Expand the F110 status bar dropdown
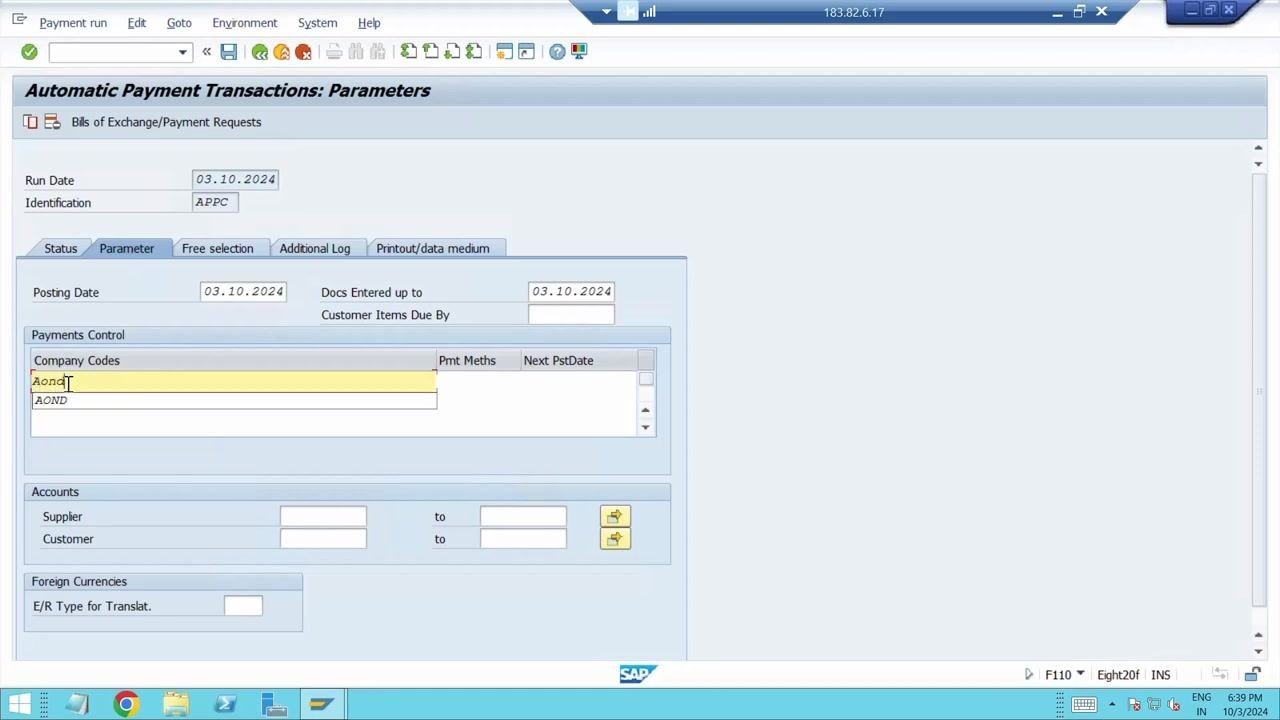1280x720 pixels. click(x=1080, y=674)
